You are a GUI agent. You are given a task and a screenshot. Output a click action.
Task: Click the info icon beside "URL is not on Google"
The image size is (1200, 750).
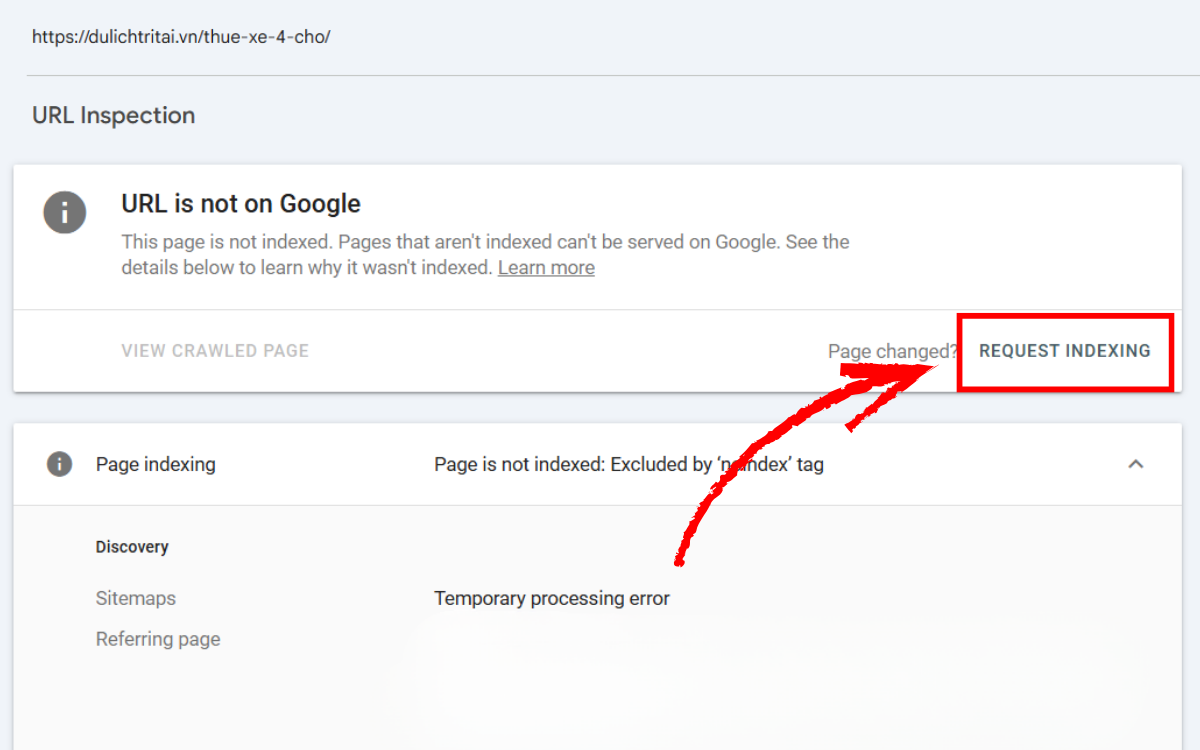pyautogui.click(x=64, y=212)
